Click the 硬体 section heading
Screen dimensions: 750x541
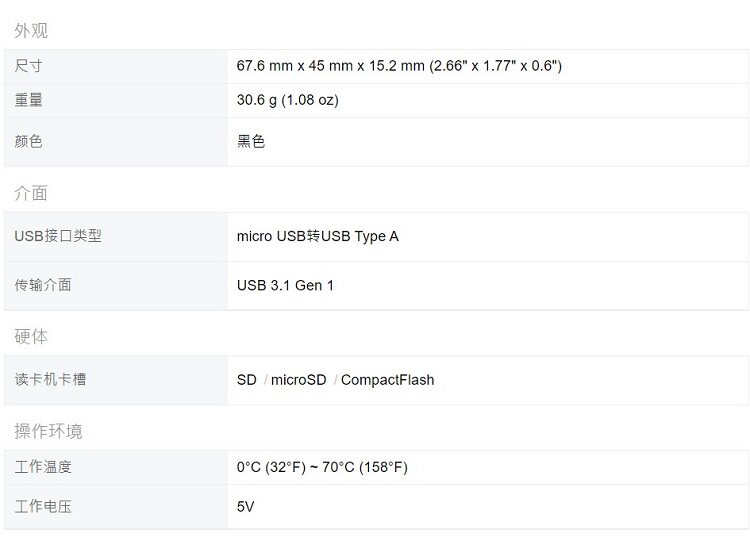(x=31, y=337)
